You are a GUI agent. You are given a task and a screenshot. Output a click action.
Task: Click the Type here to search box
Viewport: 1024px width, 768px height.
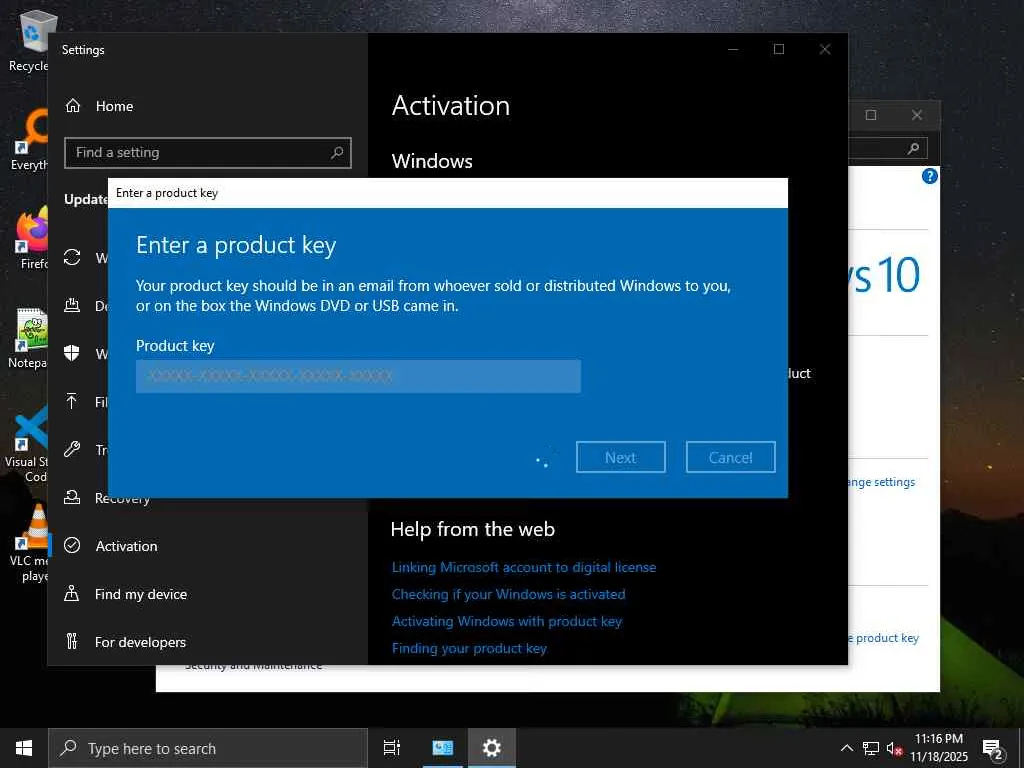[x=208, y=748]
